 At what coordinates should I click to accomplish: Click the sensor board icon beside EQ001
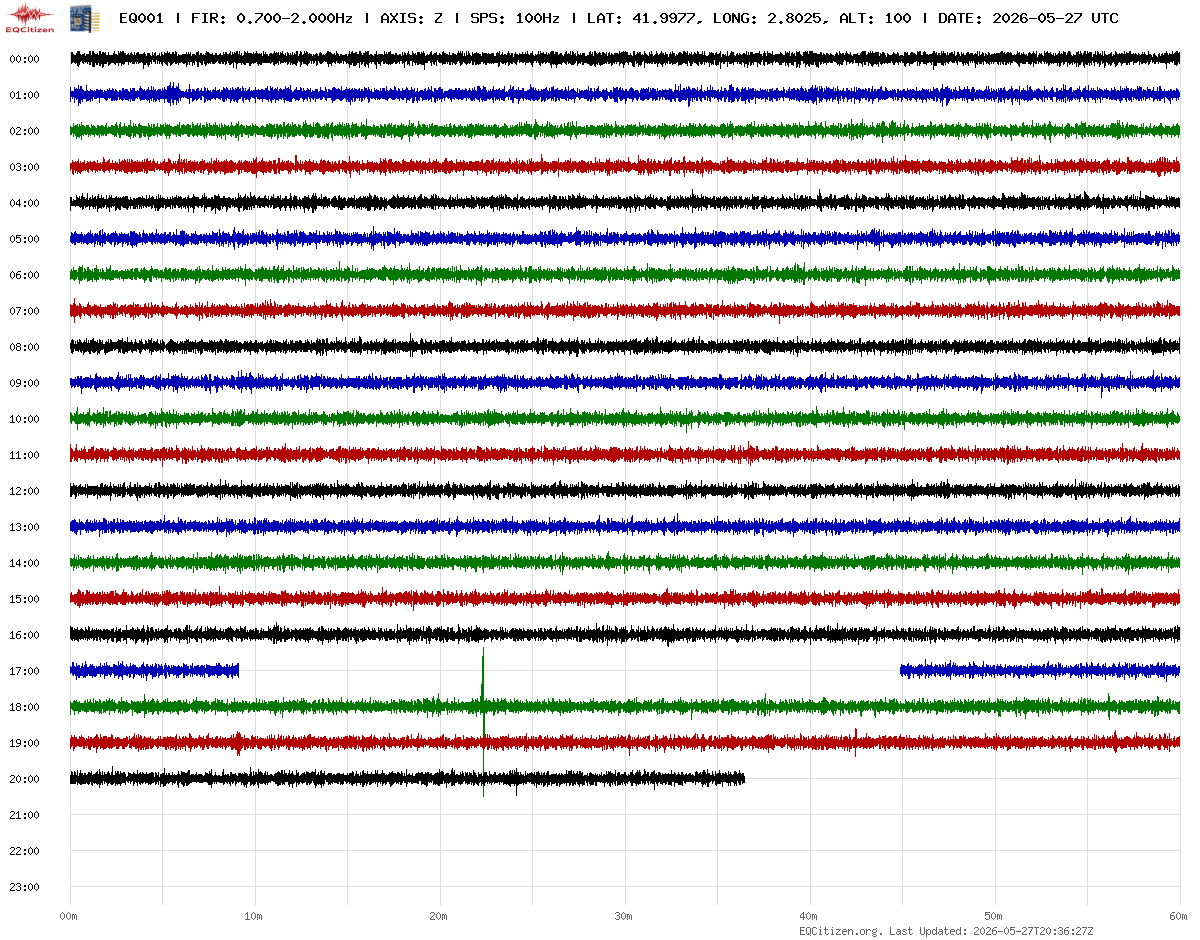tap(77, 18)
